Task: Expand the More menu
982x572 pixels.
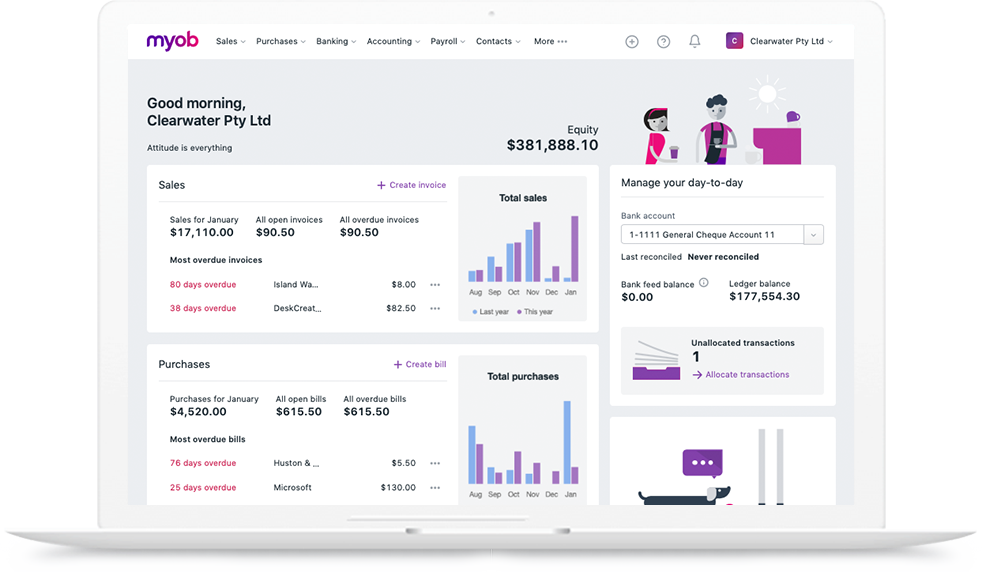Action: (550, 42)
